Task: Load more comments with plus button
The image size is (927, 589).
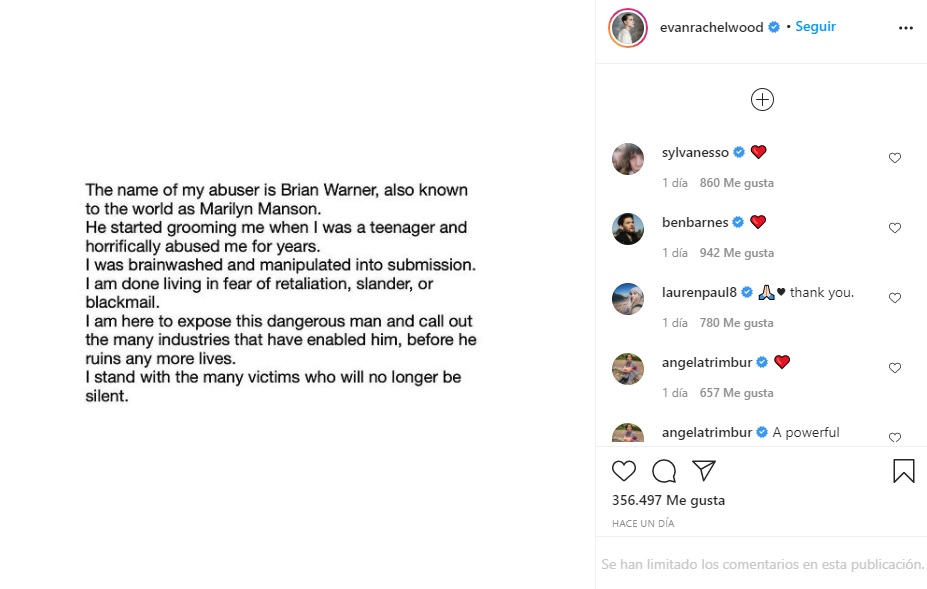Action: point(762,99)
